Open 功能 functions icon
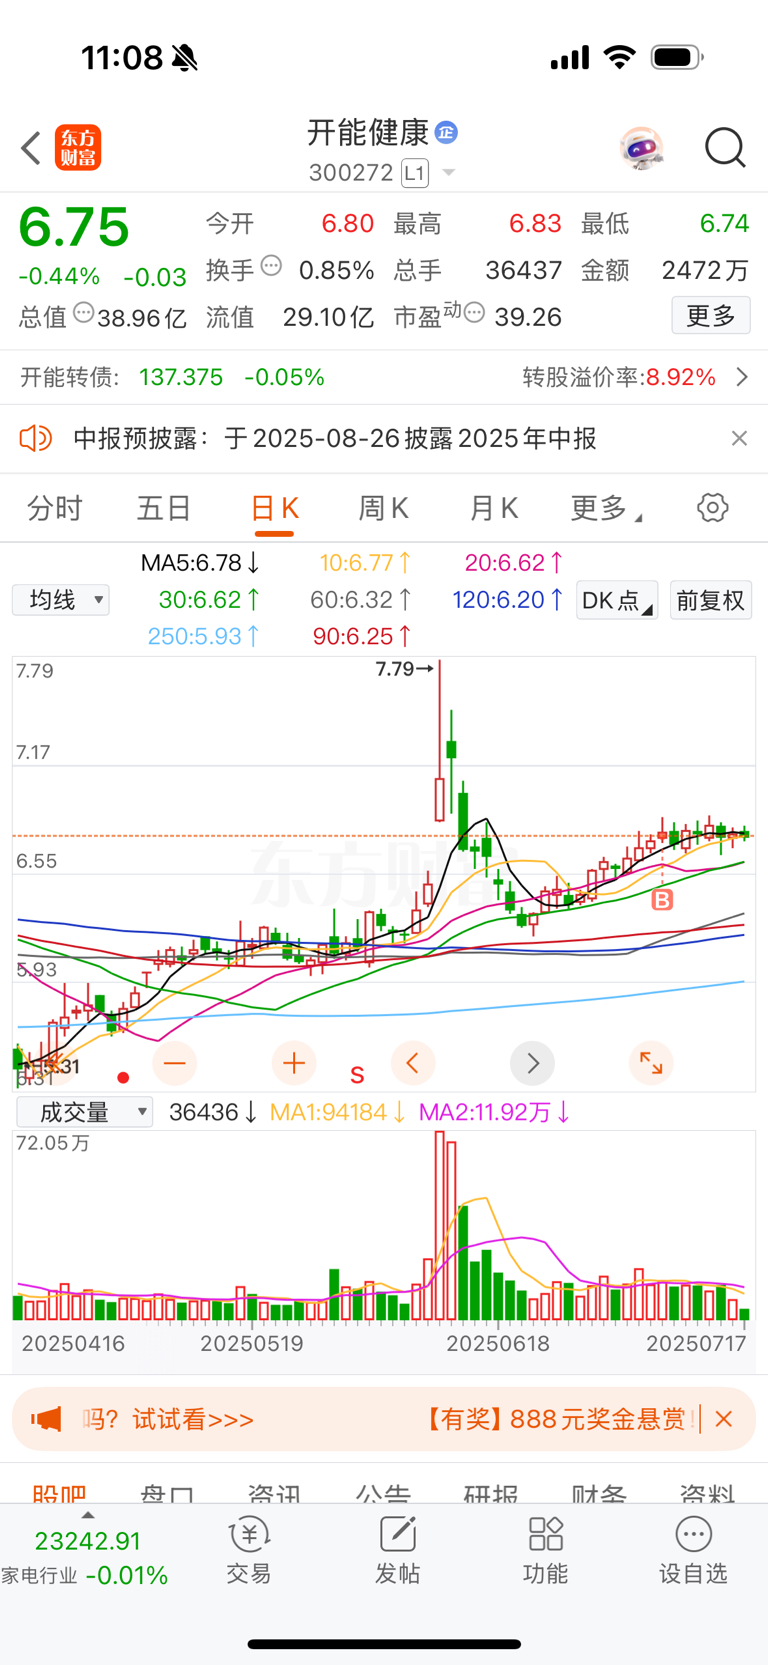 click(546, 1551)
